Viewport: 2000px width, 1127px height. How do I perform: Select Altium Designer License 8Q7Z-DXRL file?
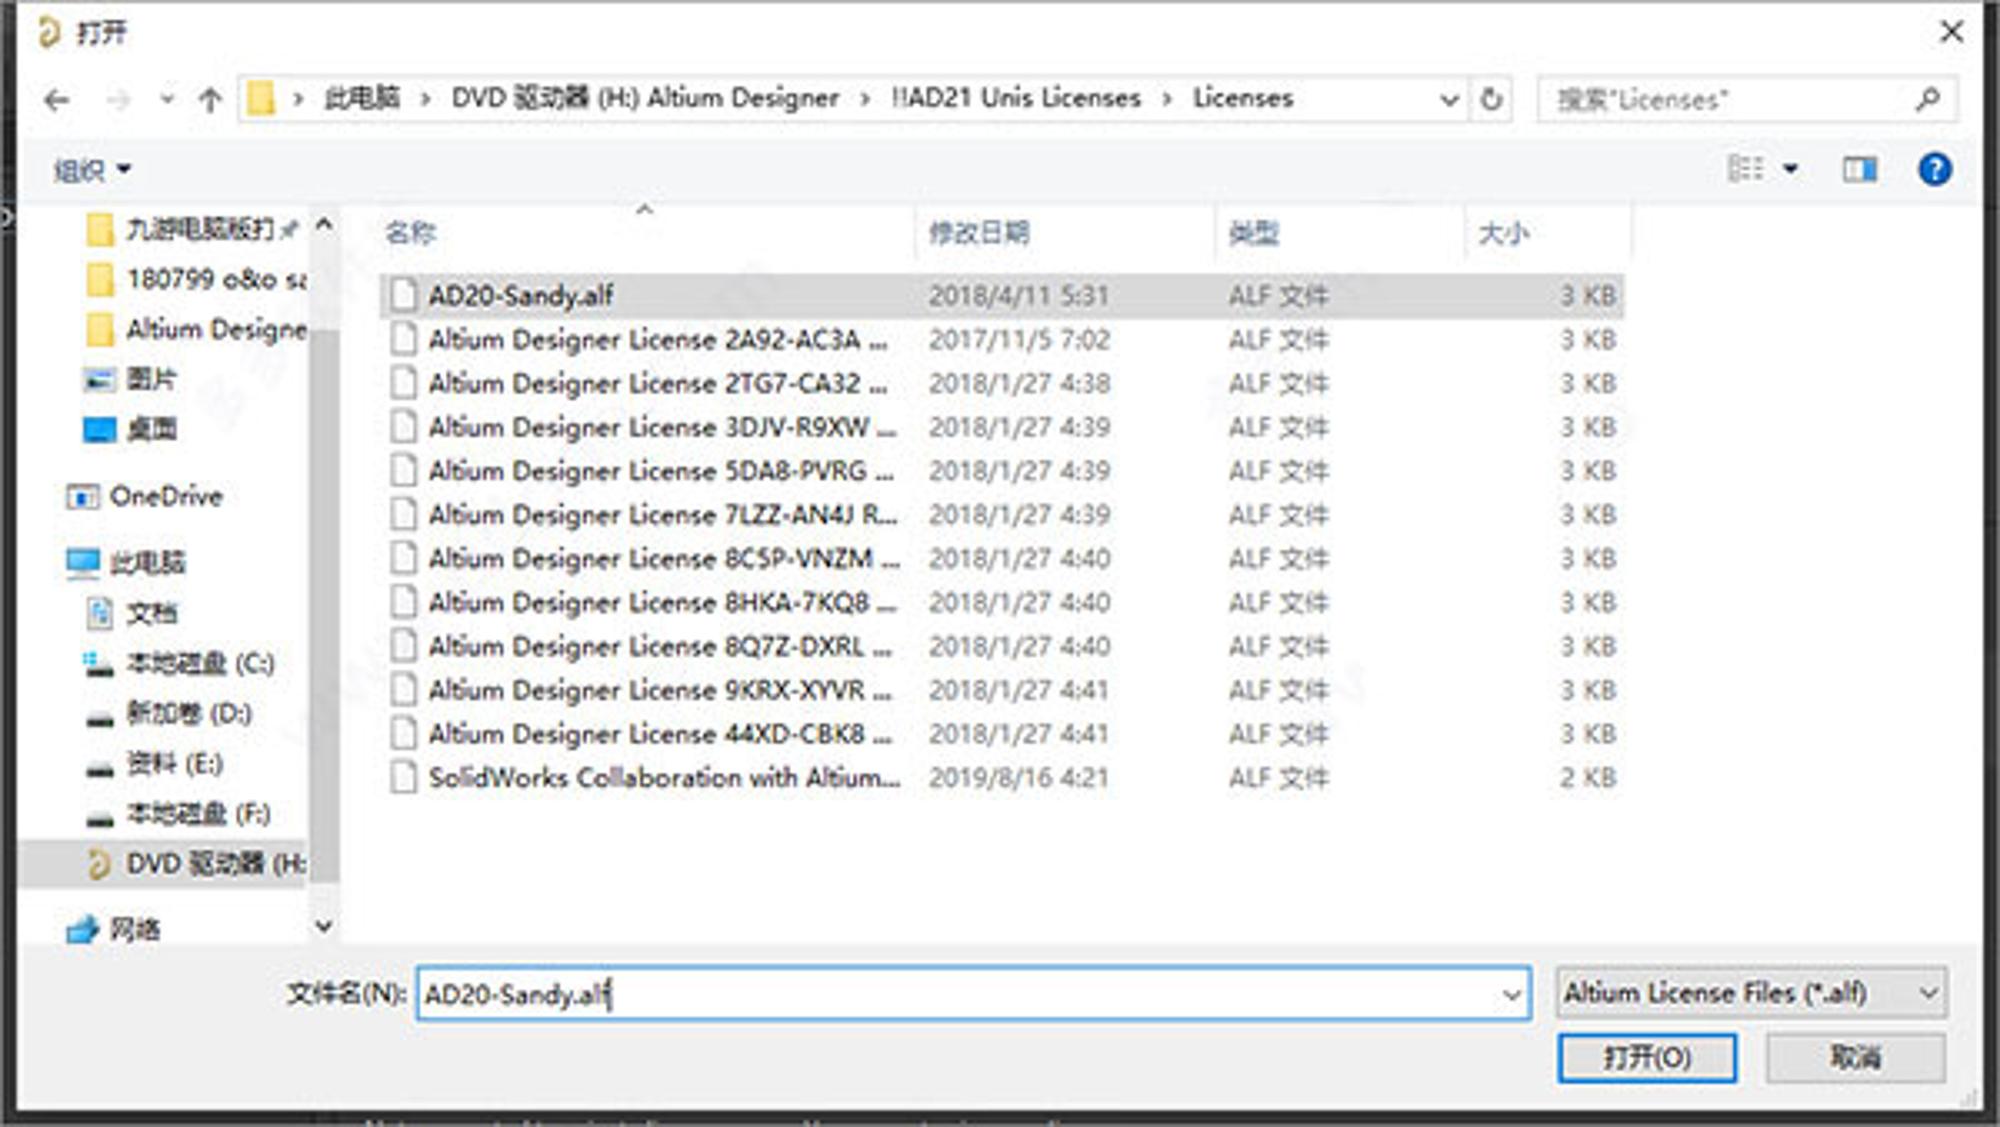(1001, 646)
